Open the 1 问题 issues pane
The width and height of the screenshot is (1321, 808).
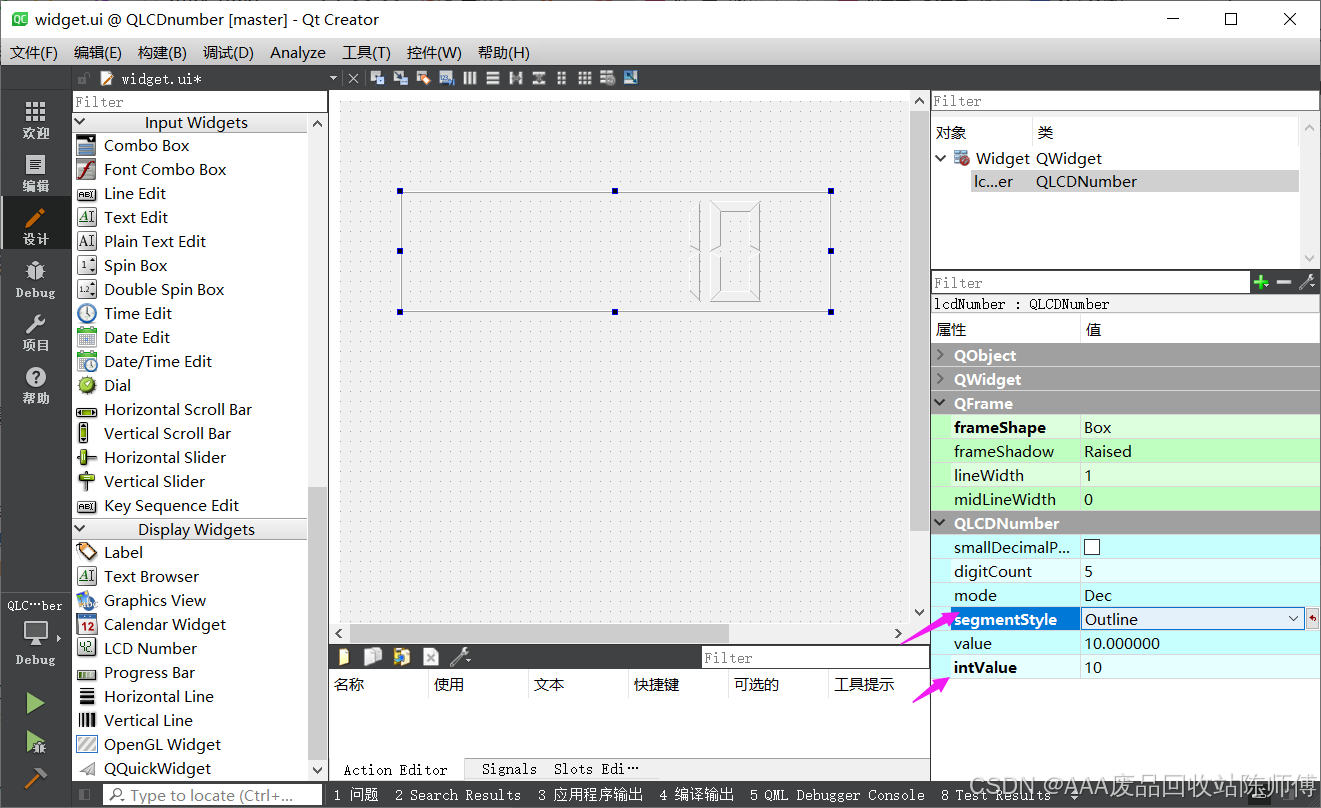point(356,795)
